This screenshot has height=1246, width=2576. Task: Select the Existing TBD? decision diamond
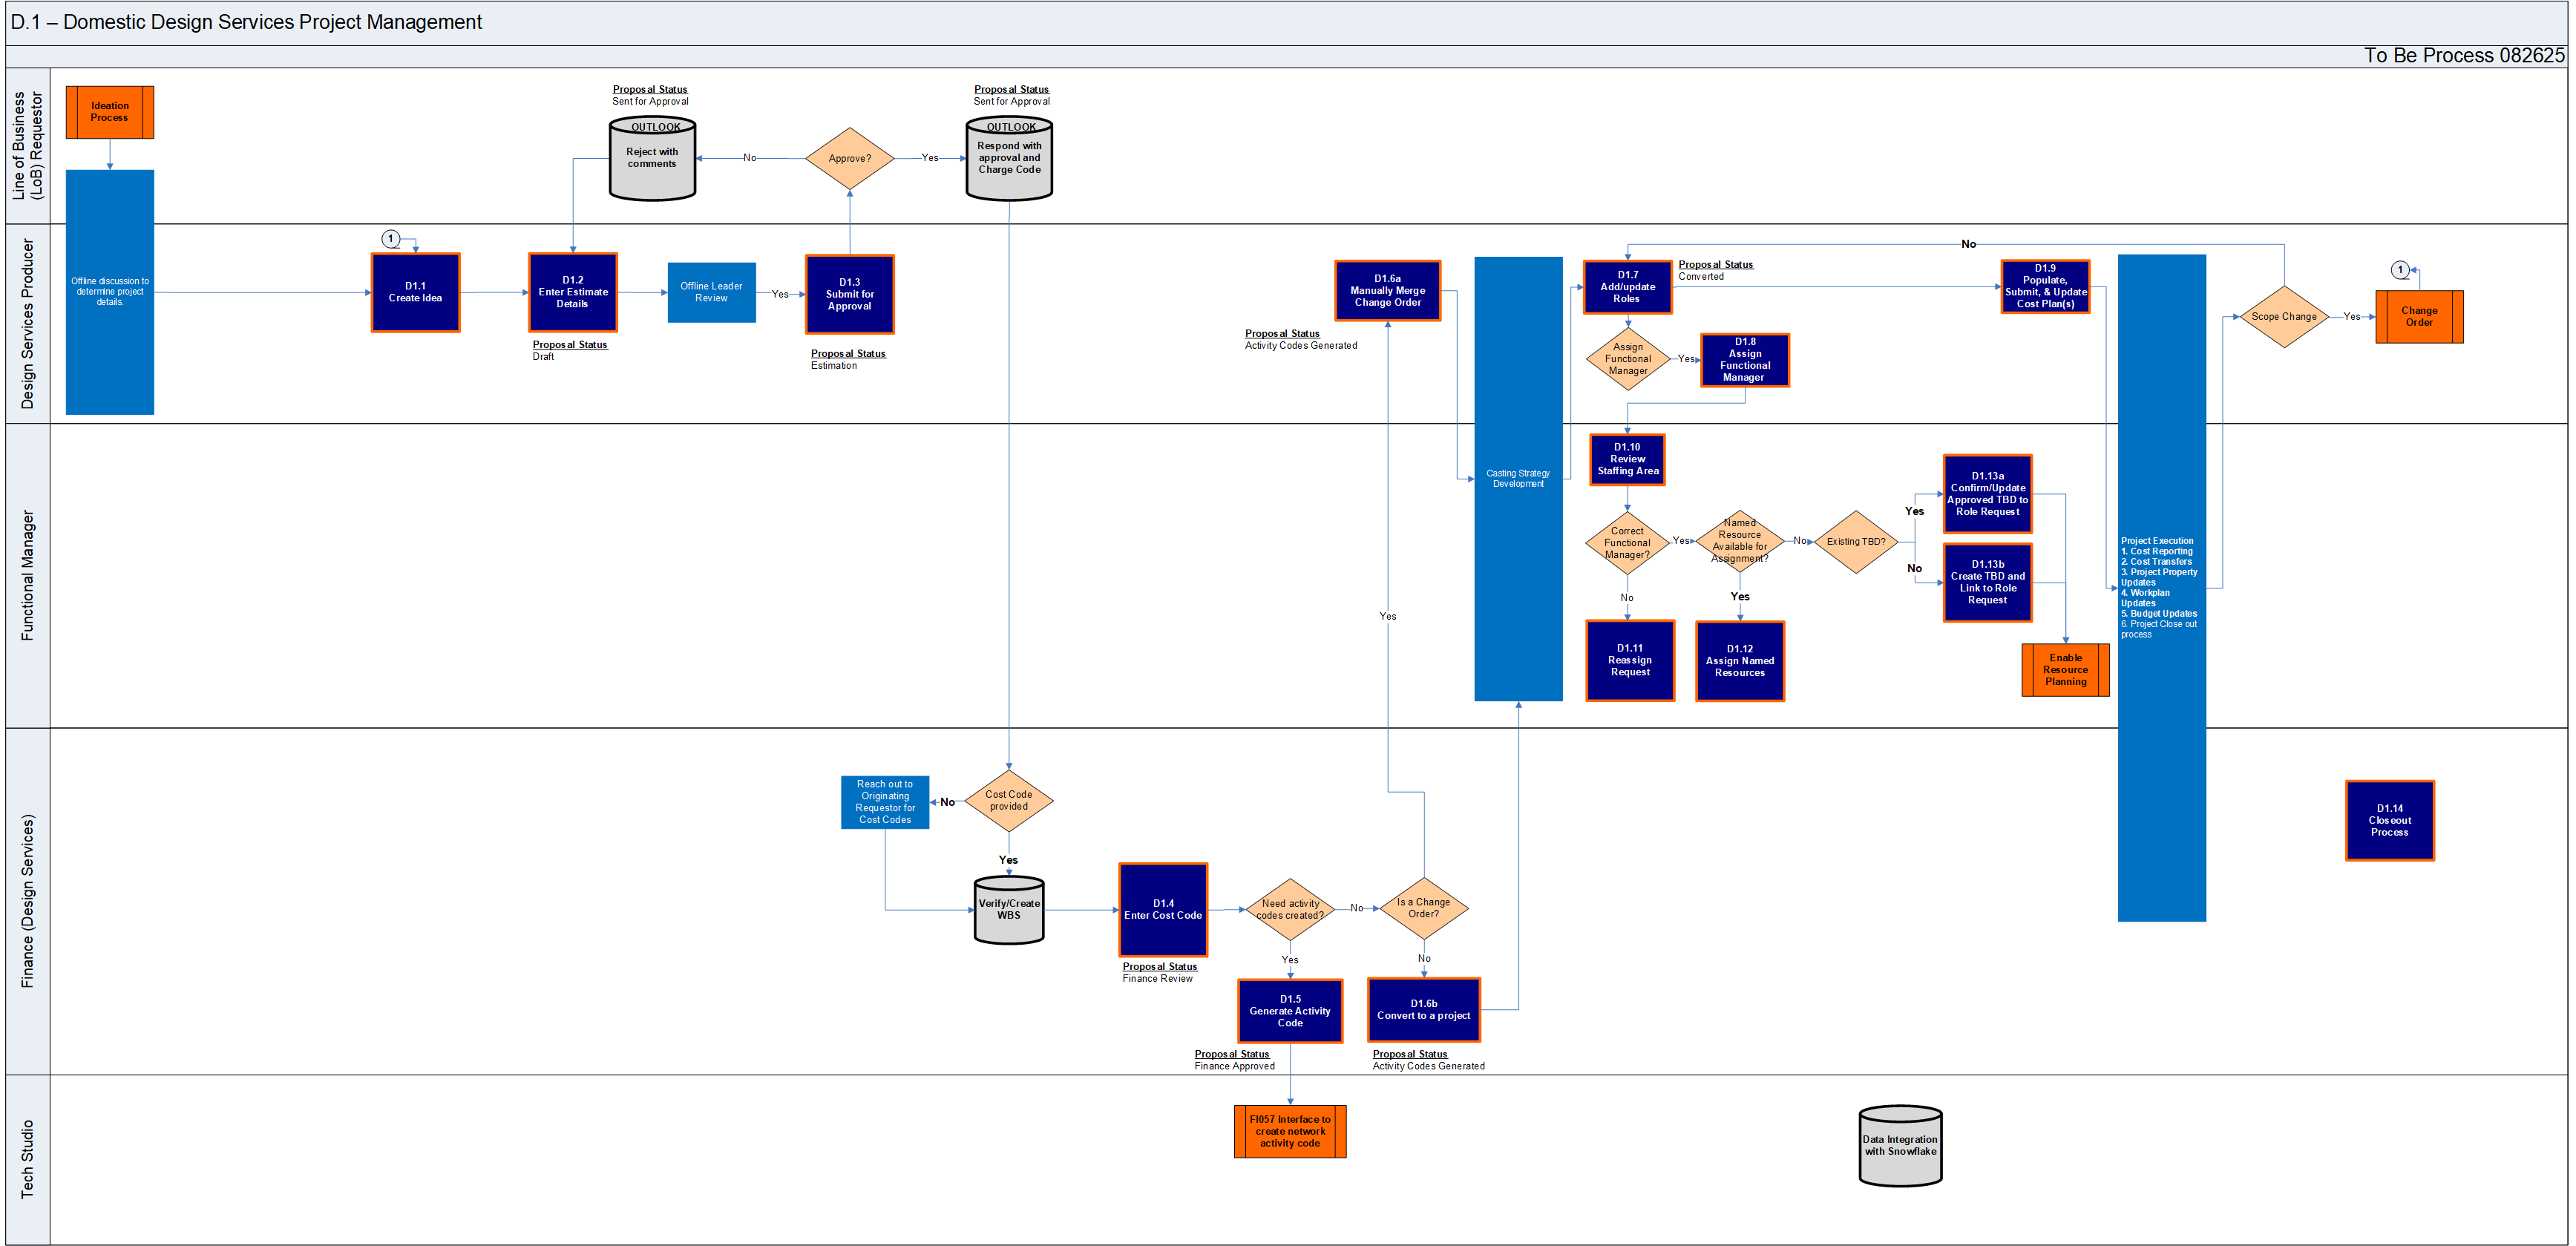coord(1855,542)
